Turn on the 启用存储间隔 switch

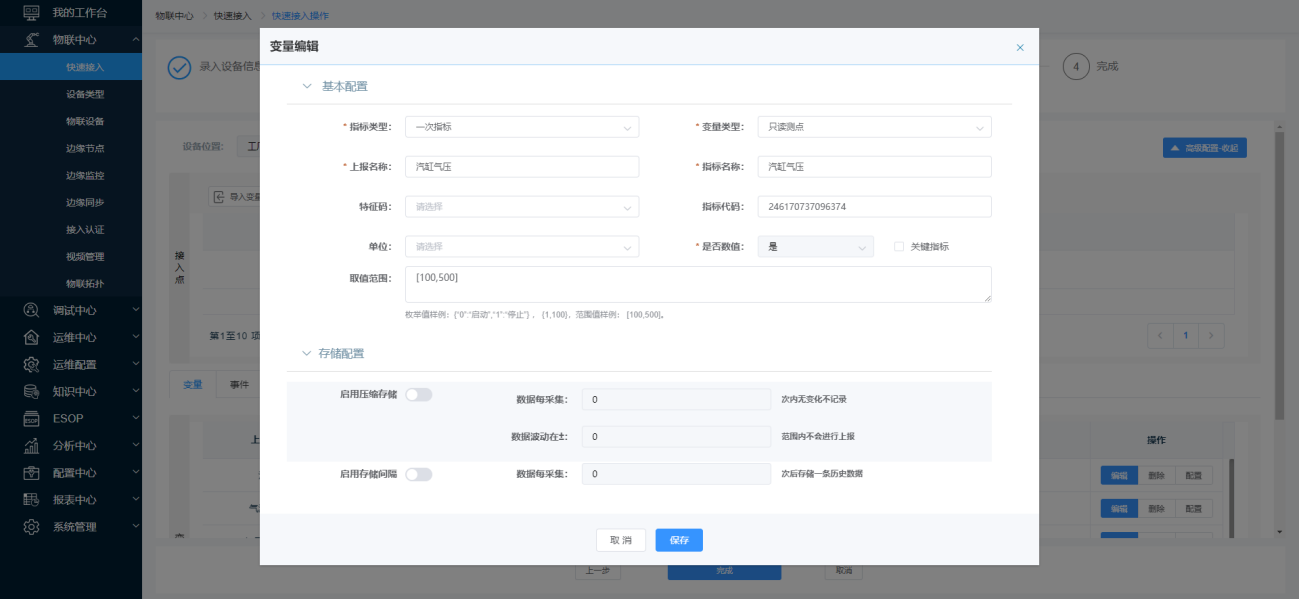click(x=418, y=474)
